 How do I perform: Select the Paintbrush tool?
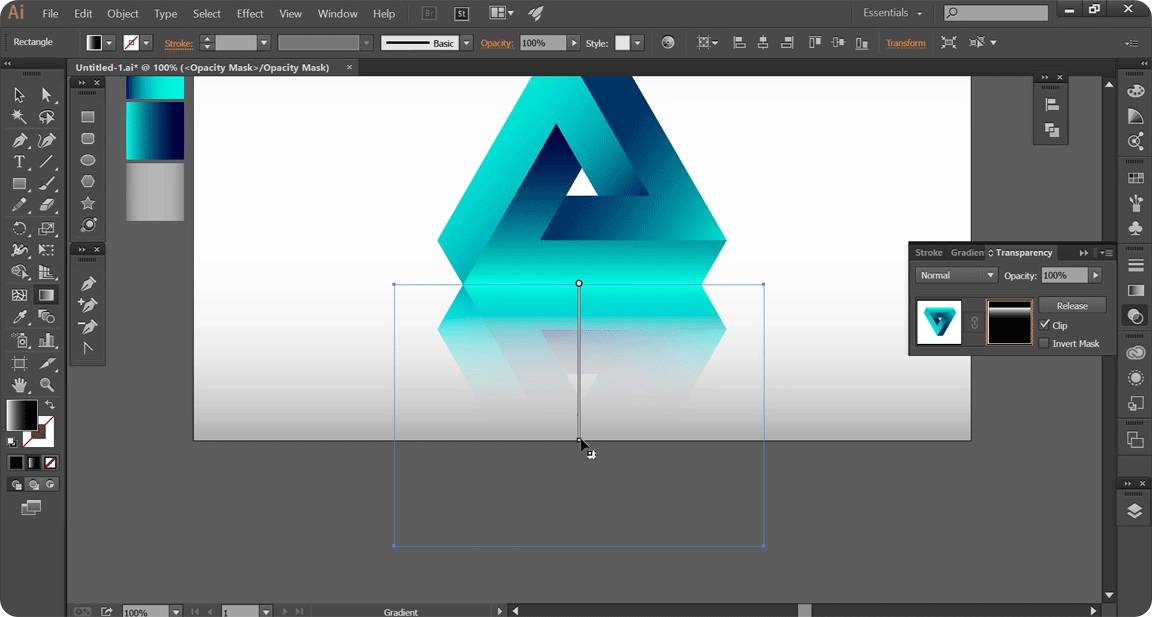point(46,184)
